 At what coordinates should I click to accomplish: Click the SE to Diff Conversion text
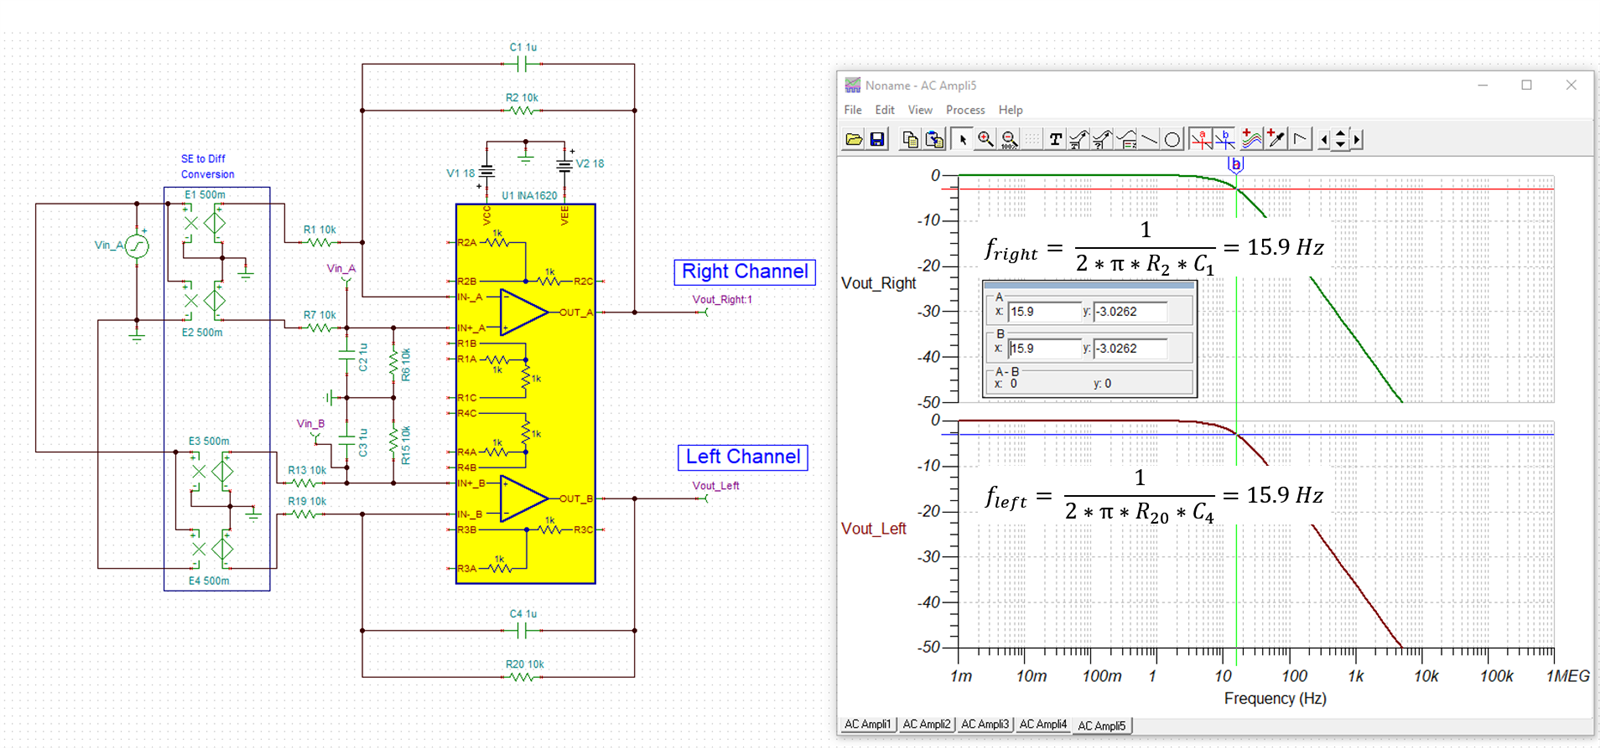point(207,166)
